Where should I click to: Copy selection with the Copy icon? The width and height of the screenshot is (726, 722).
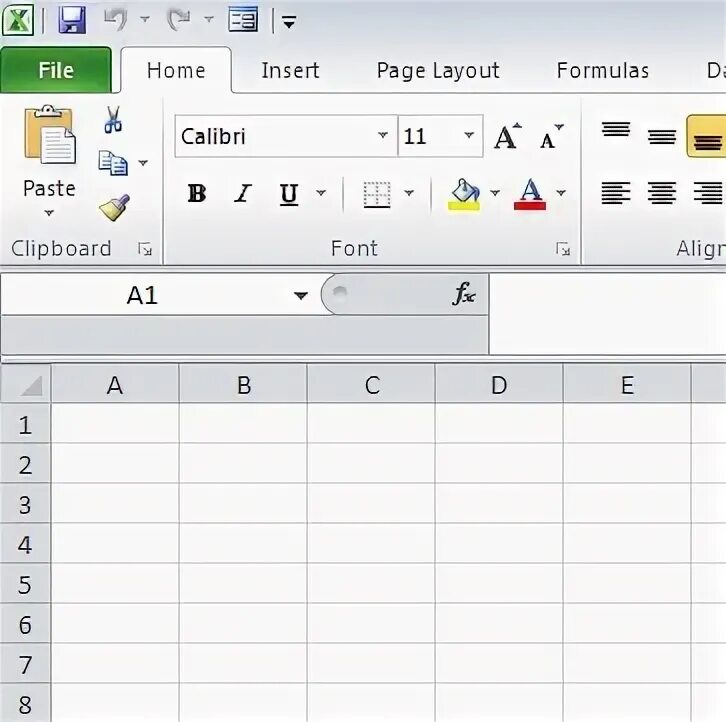[x=113, y=163]
